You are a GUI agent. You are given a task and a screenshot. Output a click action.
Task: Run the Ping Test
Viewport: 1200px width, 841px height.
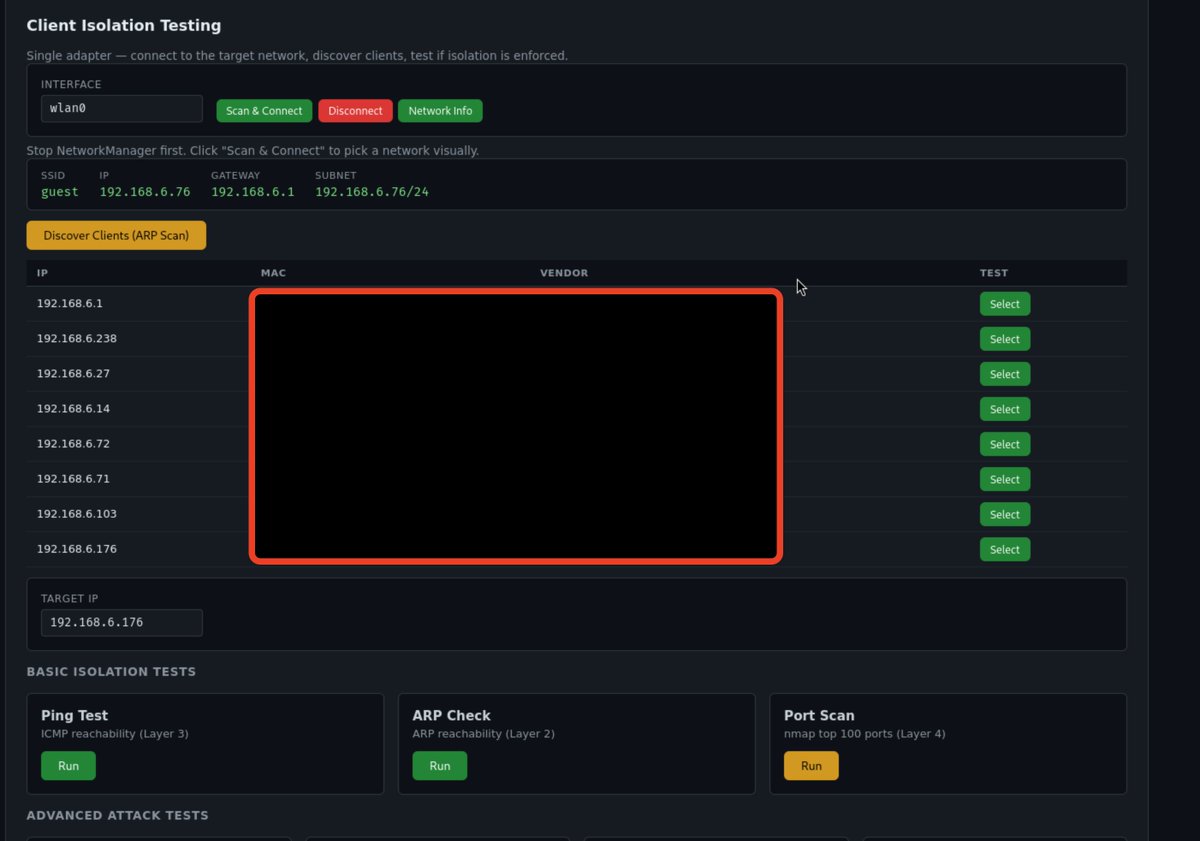pyautogui.click(x=68, y=766)
